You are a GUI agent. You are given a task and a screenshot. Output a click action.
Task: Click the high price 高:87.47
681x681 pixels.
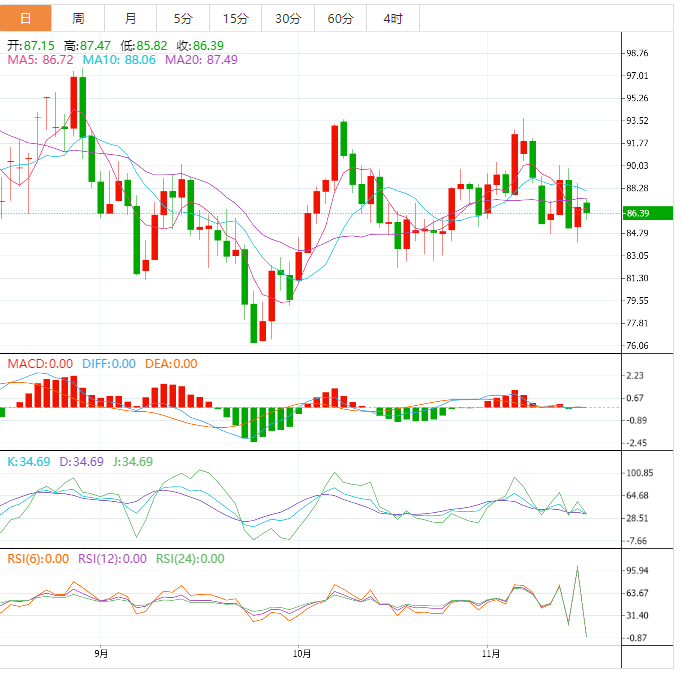point(87,46)
